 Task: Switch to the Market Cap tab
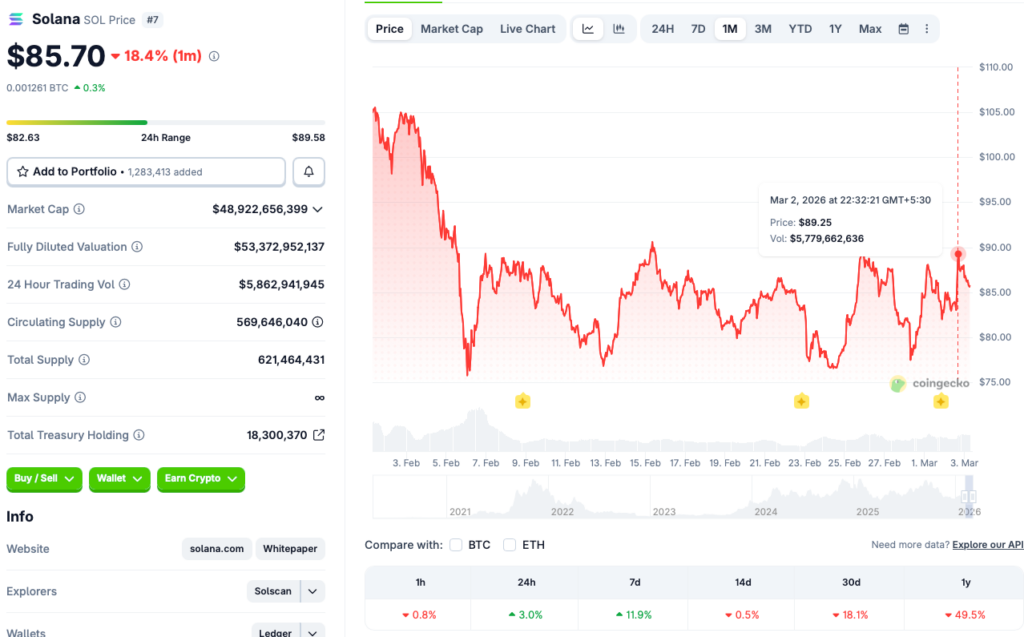coord(451,29)
